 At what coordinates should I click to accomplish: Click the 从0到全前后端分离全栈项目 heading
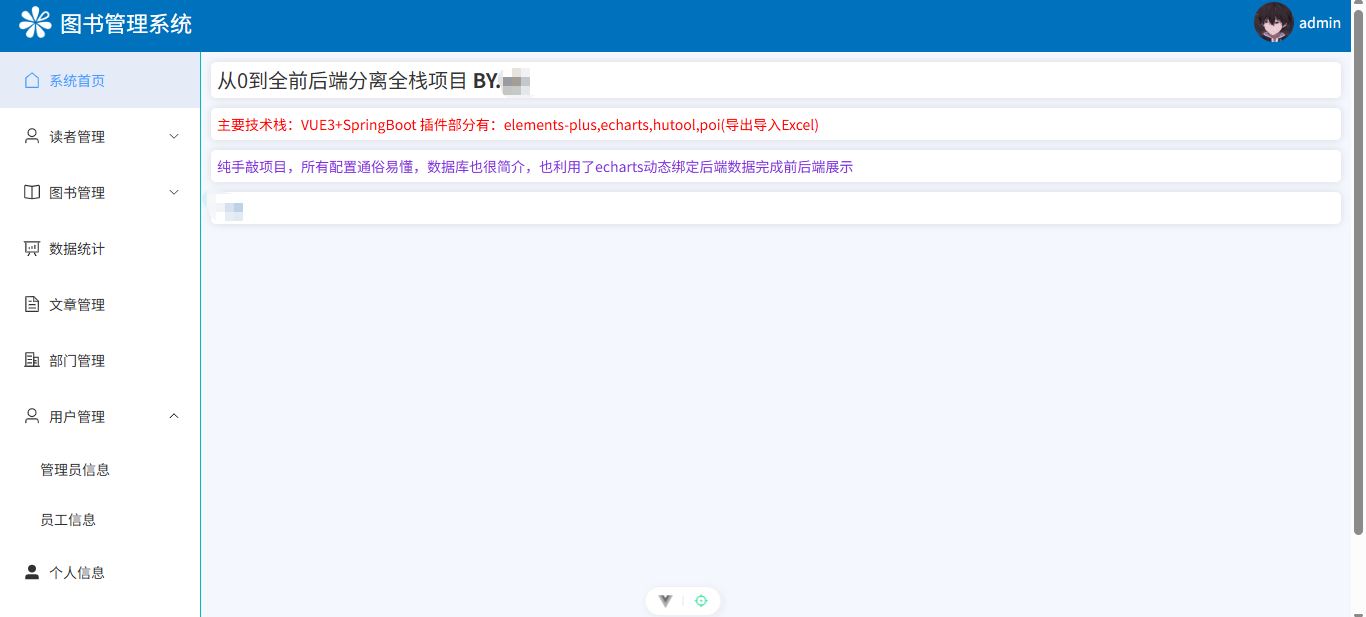coord(342,81)
